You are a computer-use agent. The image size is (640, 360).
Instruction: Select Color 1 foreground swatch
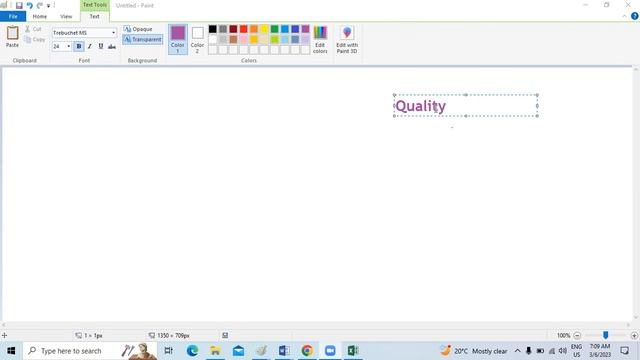pyautogui.click(x=178, y=39)
